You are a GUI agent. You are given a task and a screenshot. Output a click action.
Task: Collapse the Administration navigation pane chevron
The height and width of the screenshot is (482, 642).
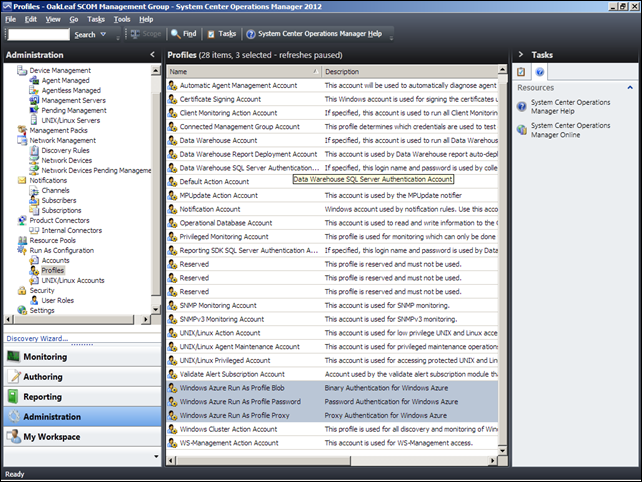click(153, 54)
